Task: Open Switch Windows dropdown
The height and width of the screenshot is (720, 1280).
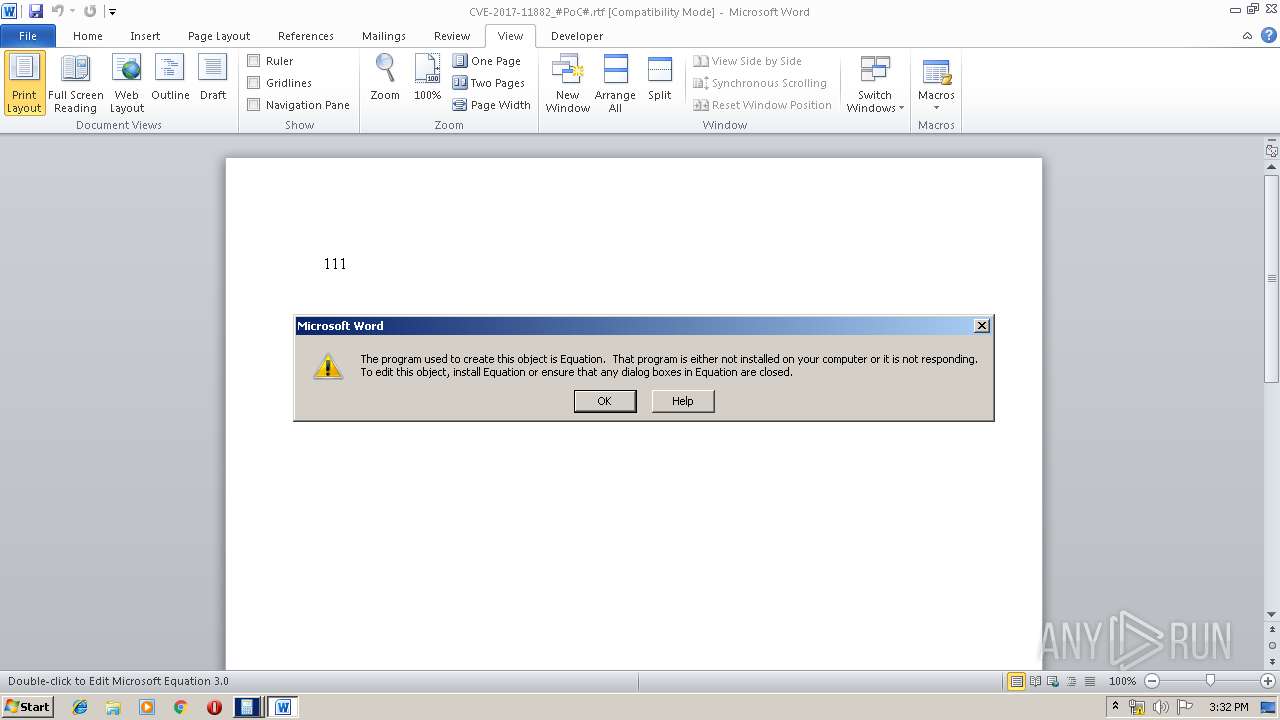Action: (875, 83)
